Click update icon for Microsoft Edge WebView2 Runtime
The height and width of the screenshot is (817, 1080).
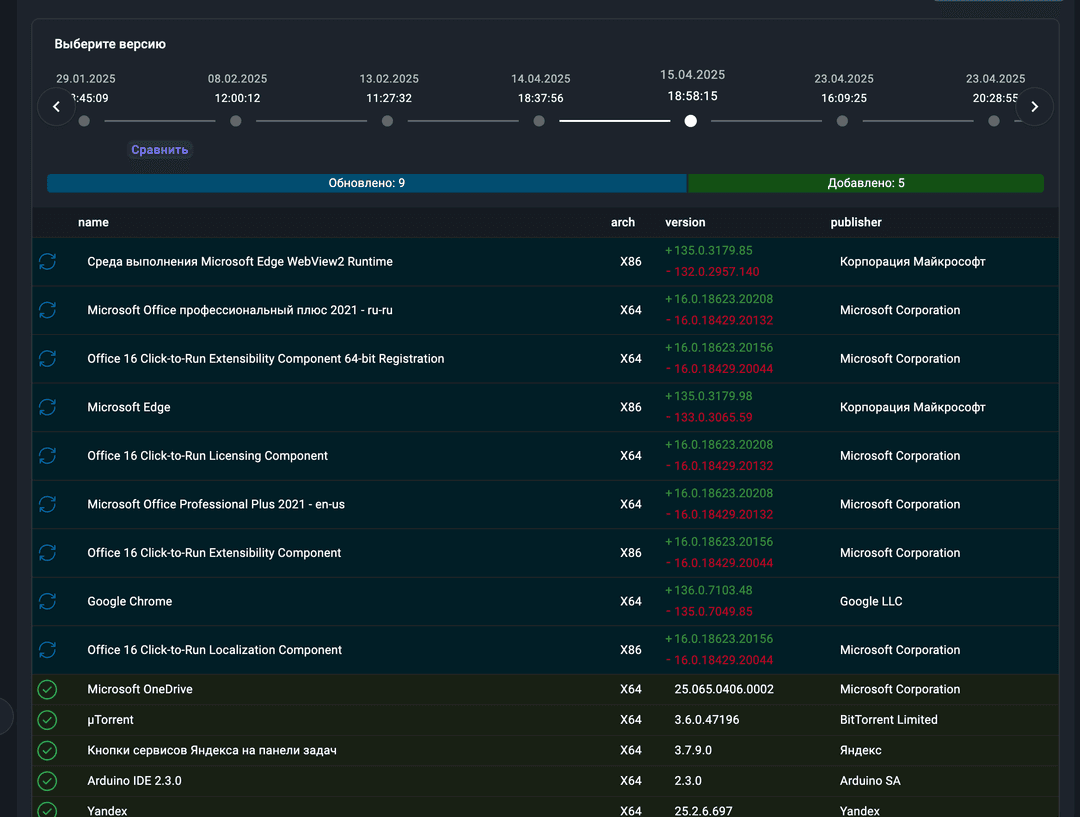[47, 261]
